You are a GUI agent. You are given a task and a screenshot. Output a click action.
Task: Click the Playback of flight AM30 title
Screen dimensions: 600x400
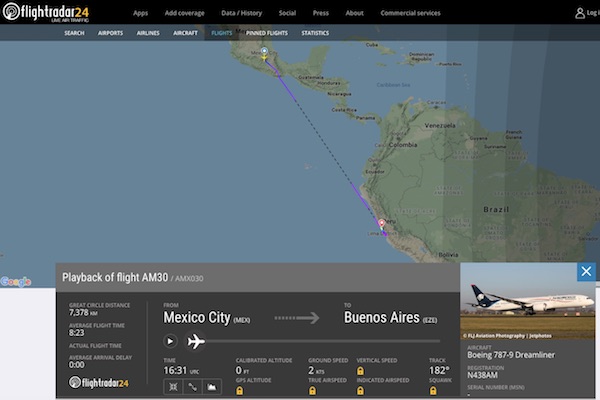coord(115,278)
